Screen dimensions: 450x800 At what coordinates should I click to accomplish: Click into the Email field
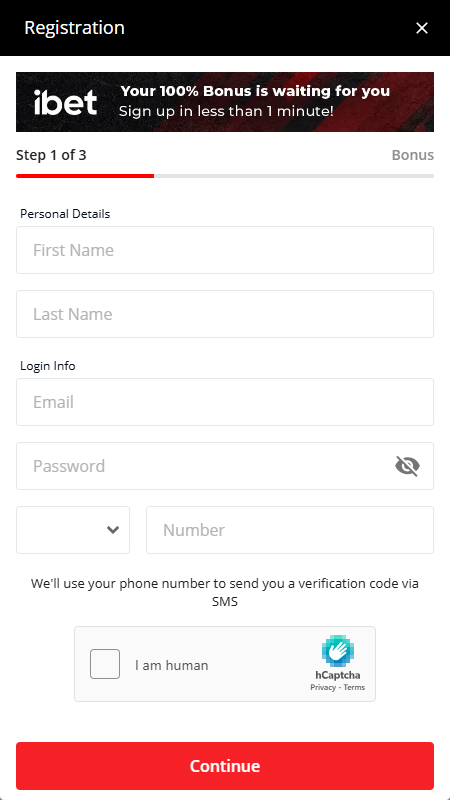tap(225, 402)
